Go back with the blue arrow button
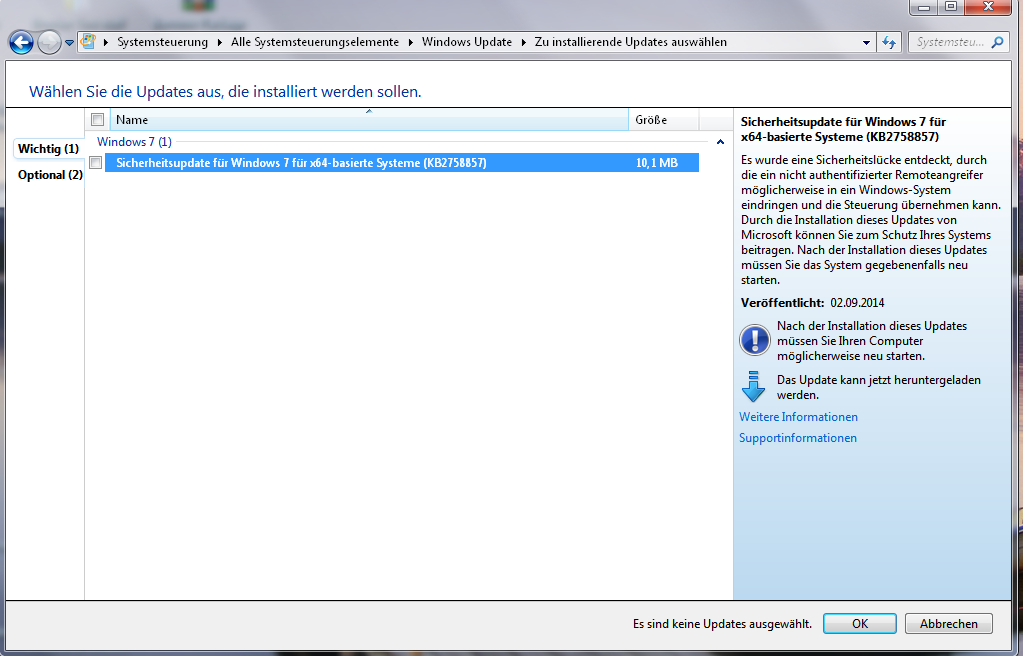1023x656 pixels. click(21, 43)
